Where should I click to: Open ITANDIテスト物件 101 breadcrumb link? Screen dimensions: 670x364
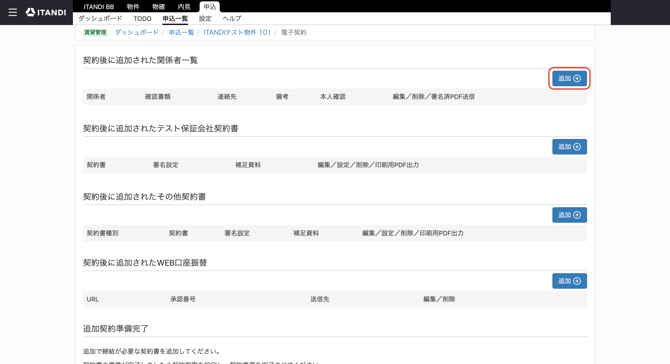[237, 32]
